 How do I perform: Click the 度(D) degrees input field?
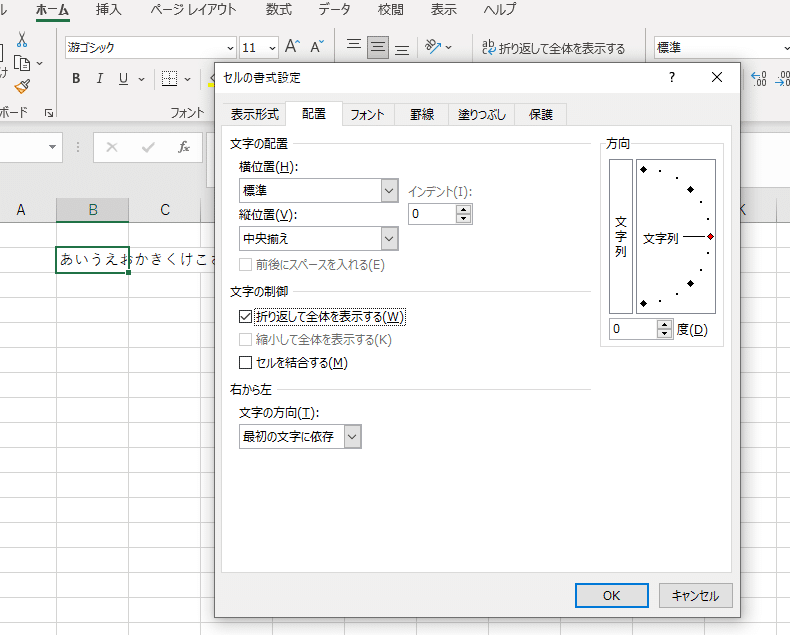click(x=634, y=329)
